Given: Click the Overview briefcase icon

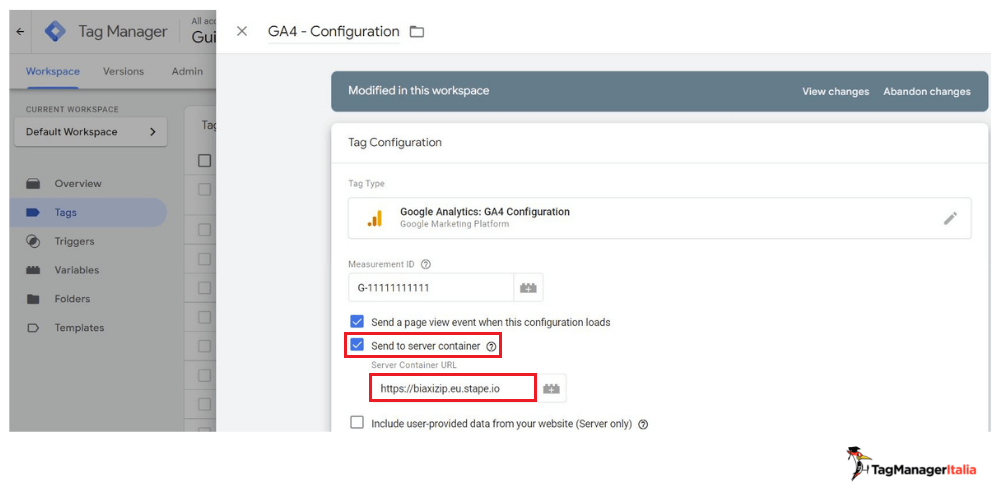Looking at the screenshot, I should point(33,184).
